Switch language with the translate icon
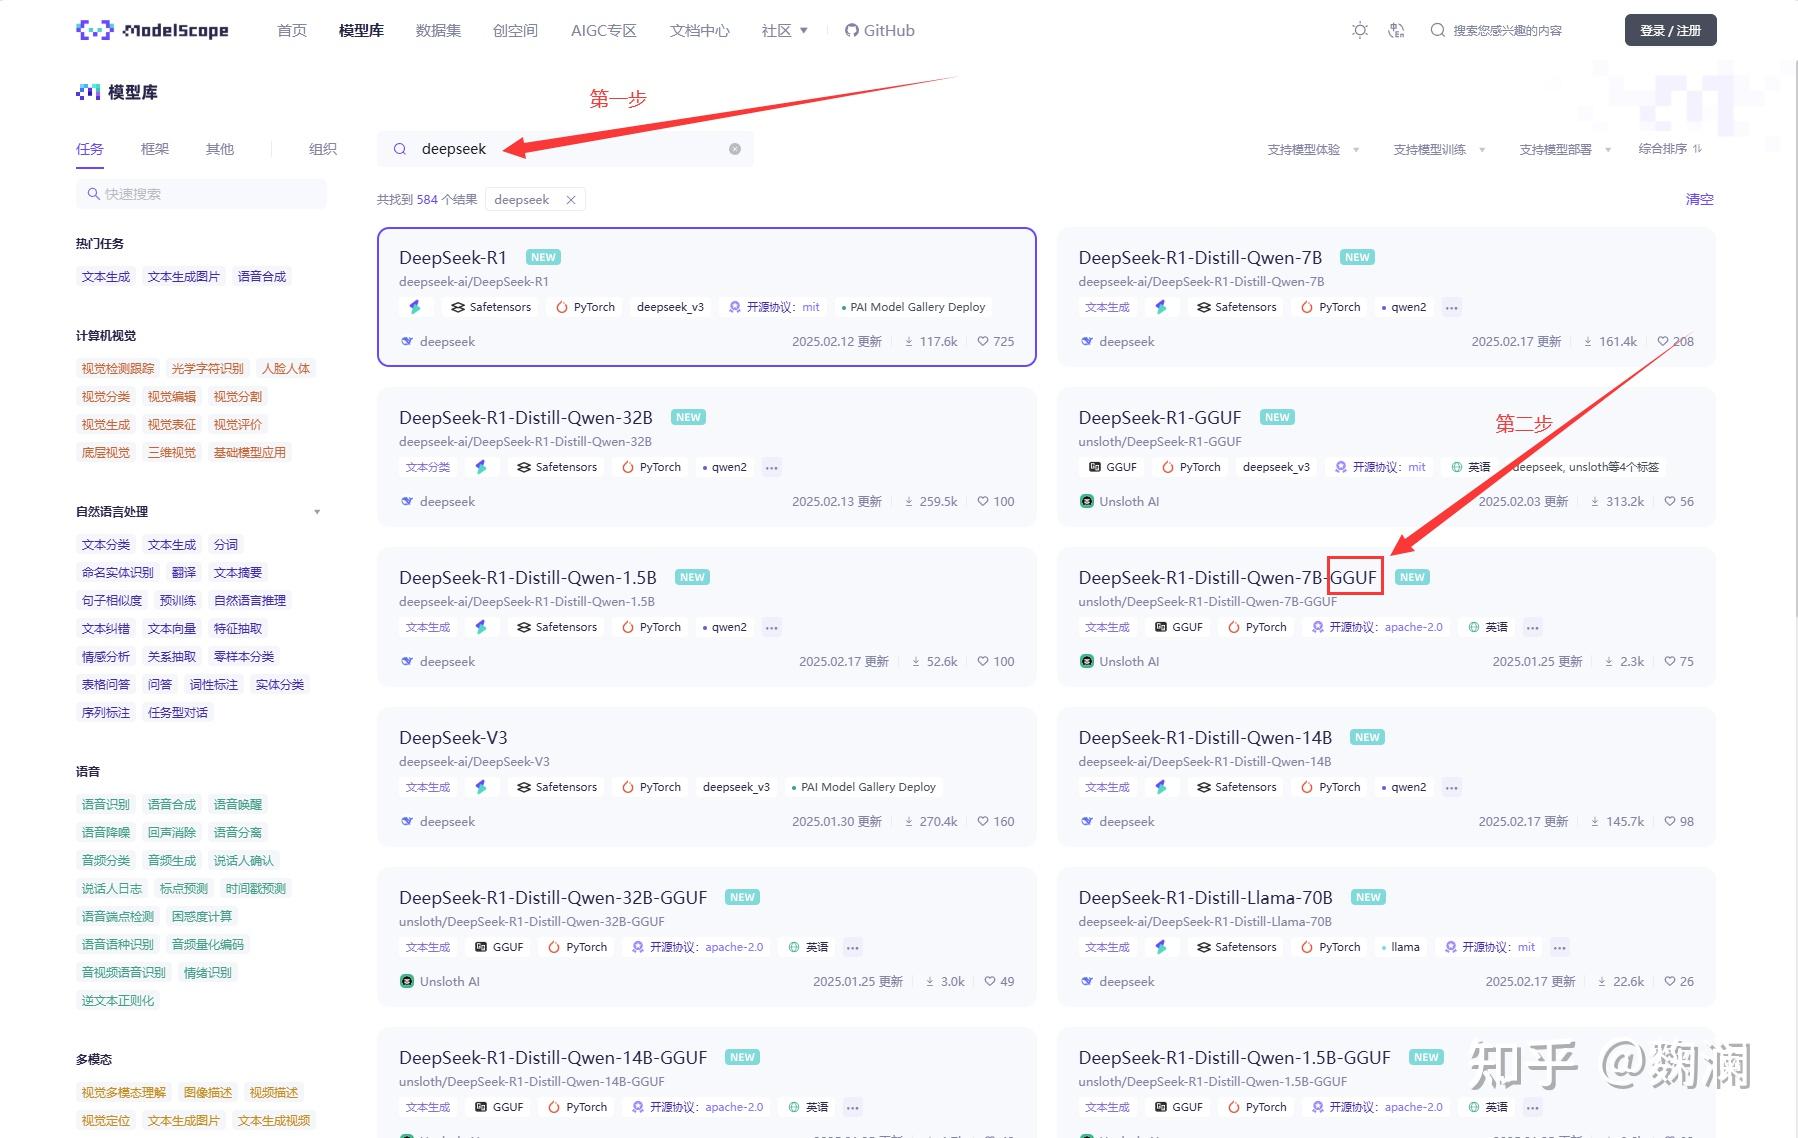 (1397, 30)
